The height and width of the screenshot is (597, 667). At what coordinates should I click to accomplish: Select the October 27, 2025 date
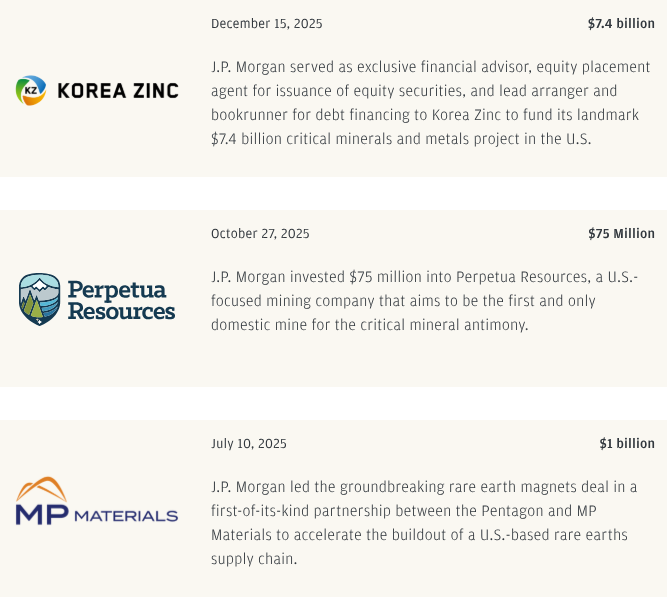[260, 234]
